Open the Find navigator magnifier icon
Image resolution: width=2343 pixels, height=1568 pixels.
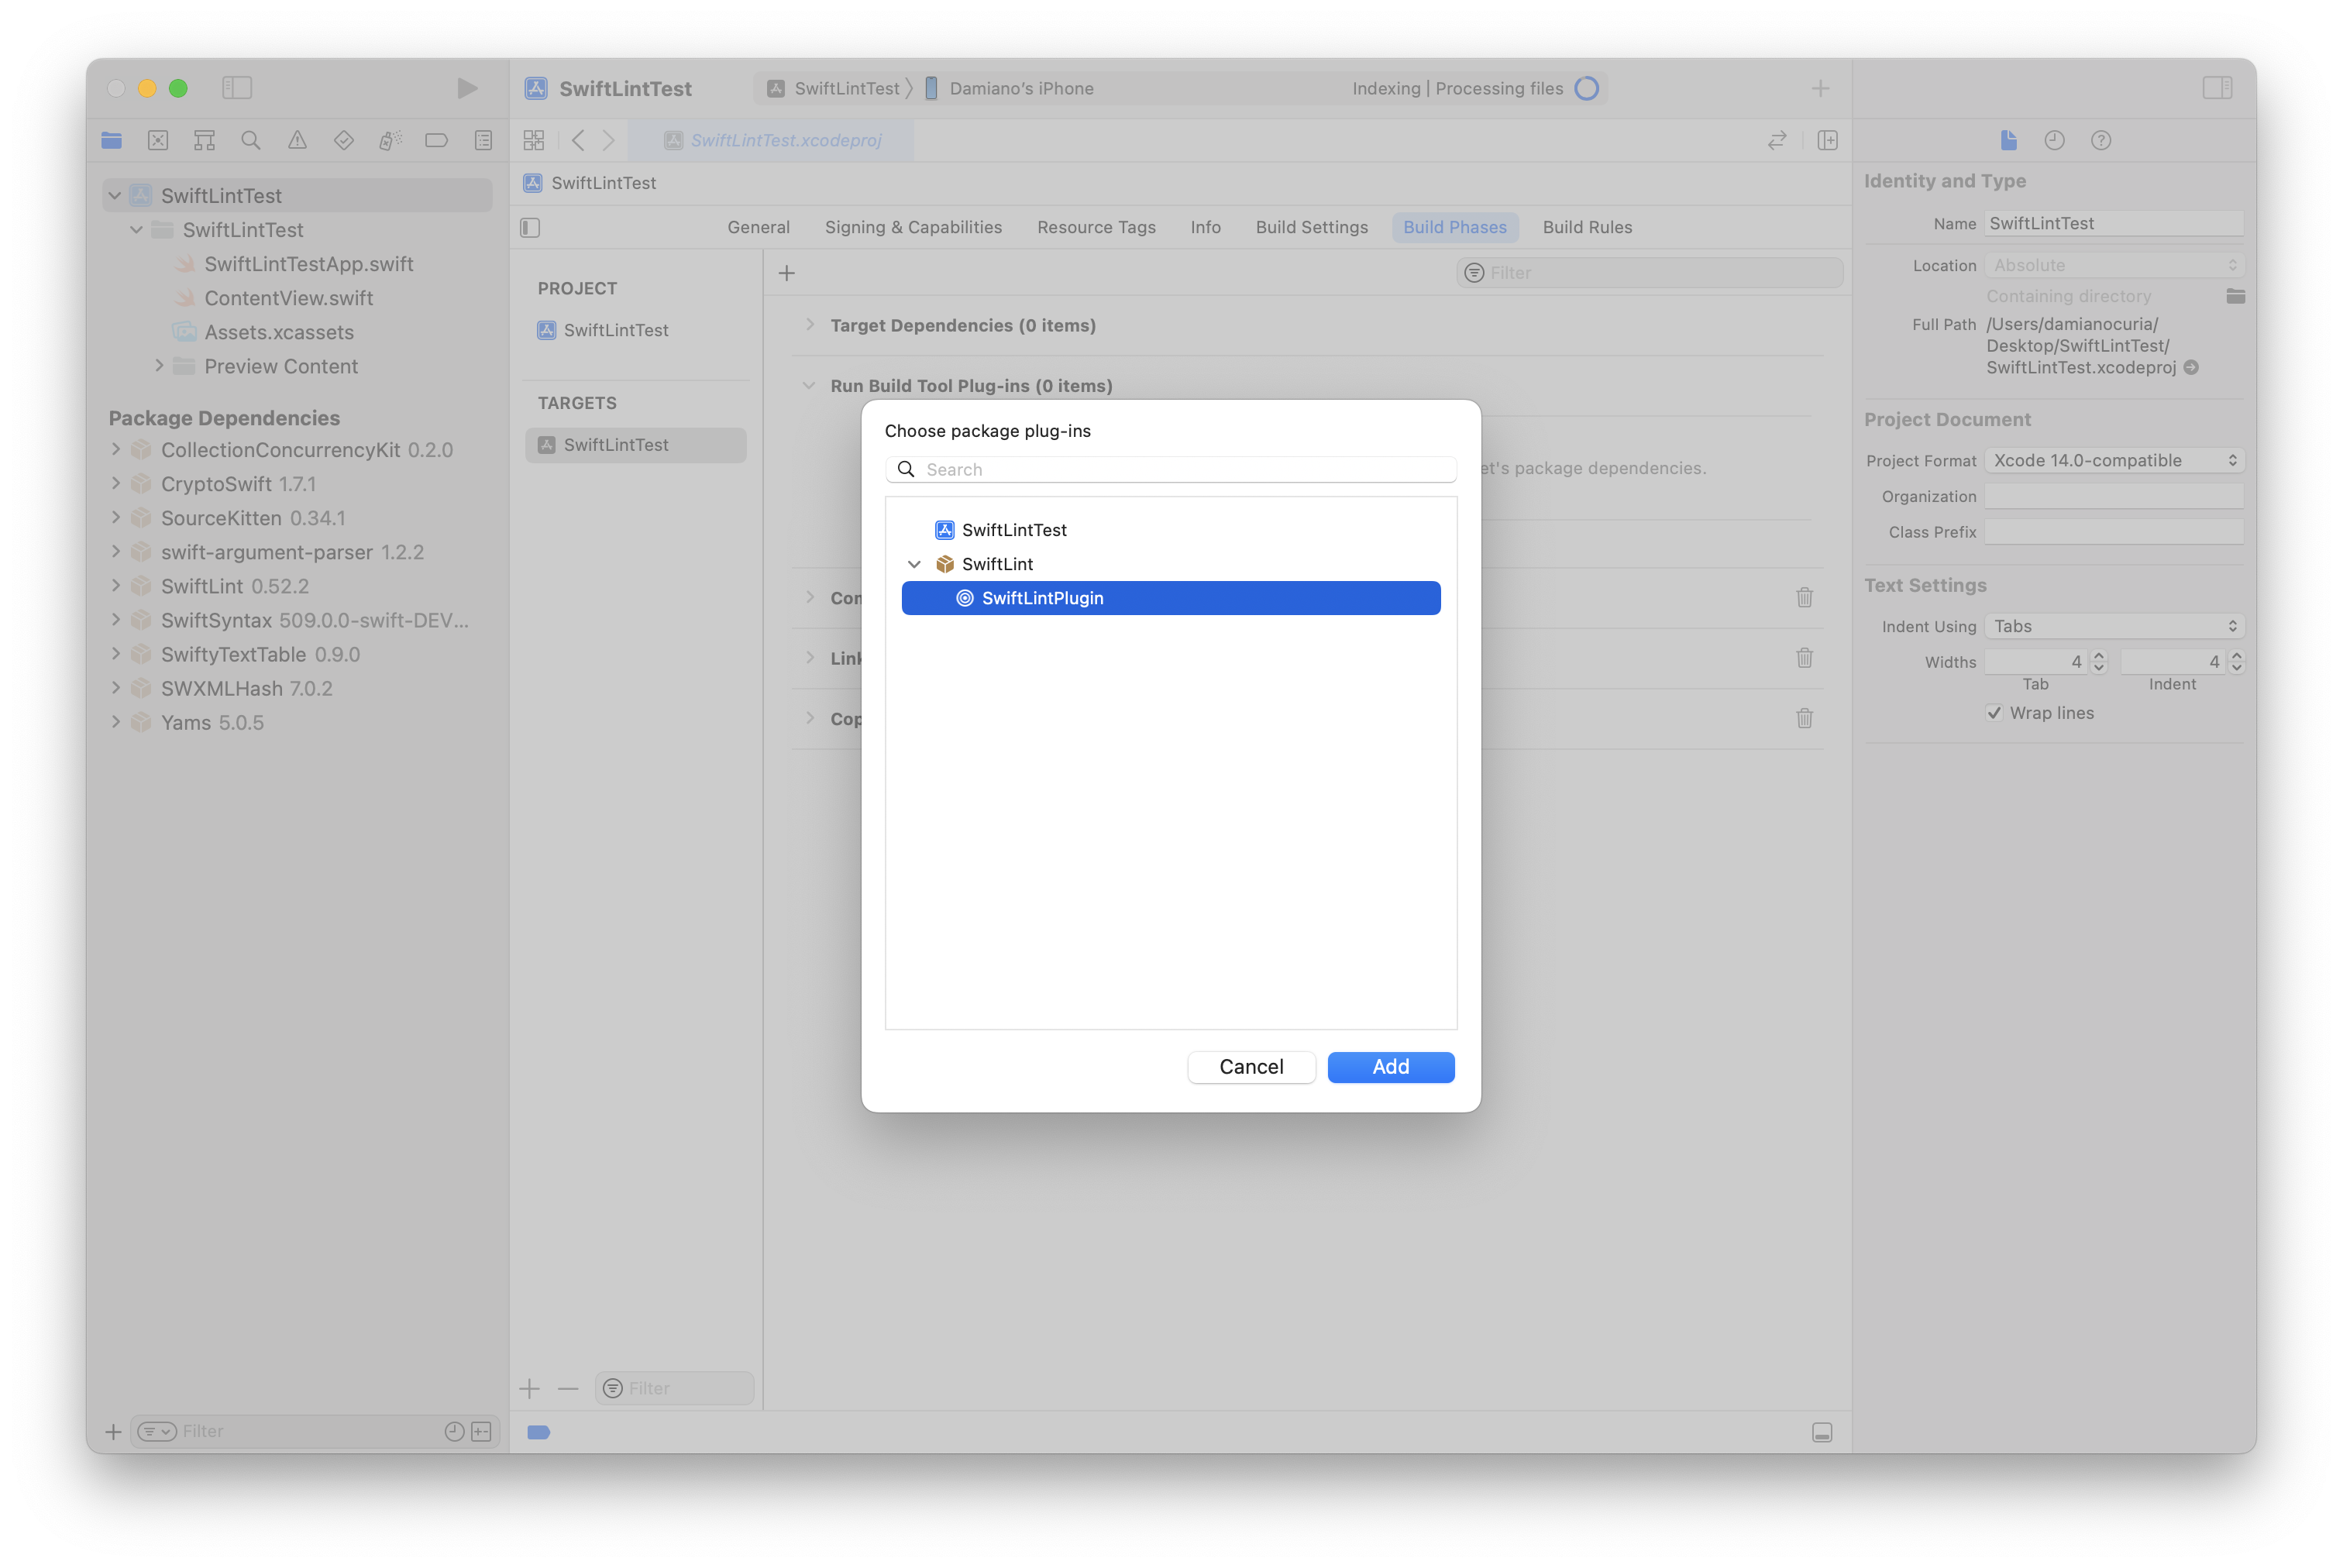pos(251,140)
